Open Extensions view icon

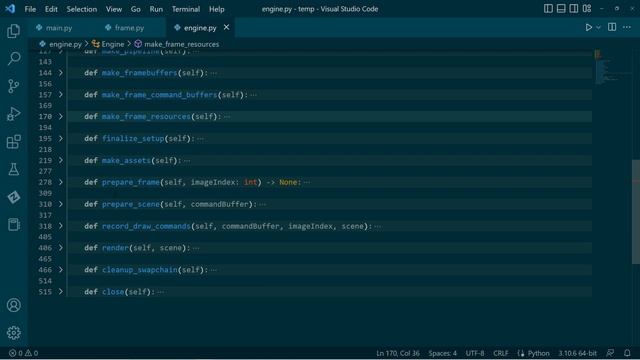tap(13, 142)
